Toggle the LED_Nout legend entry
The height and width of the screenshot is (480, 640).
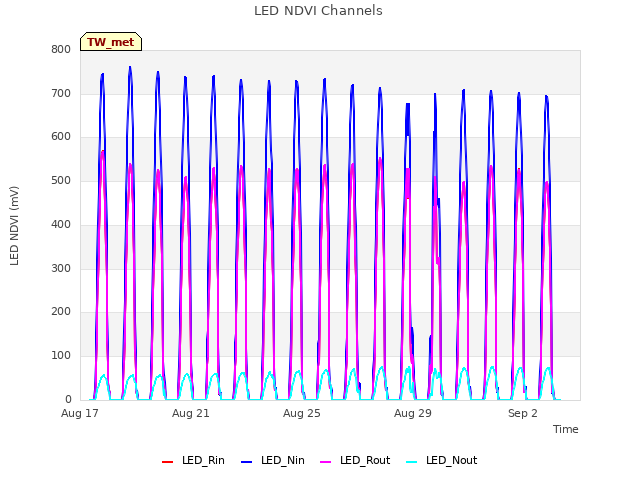point(442,461)
